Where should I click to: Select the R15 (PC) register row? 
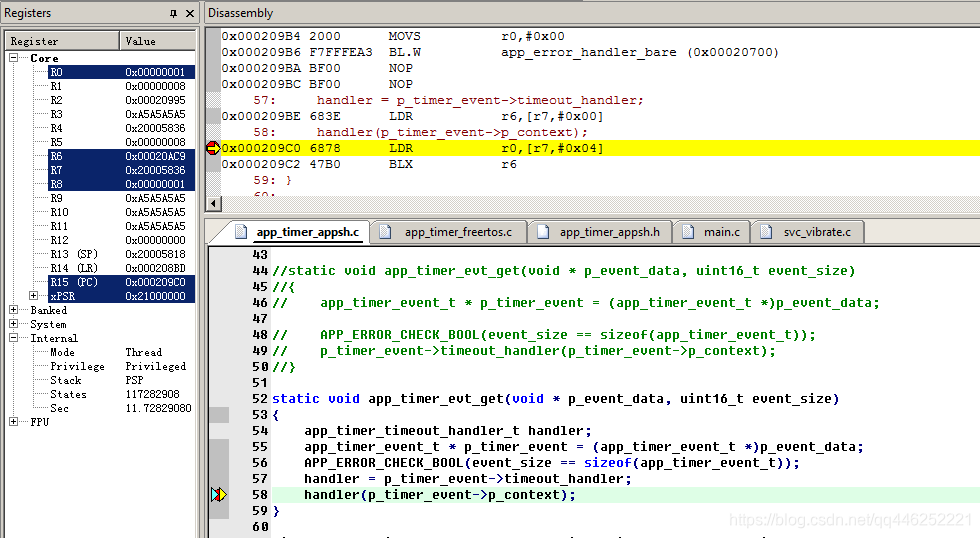click(74, 282)
